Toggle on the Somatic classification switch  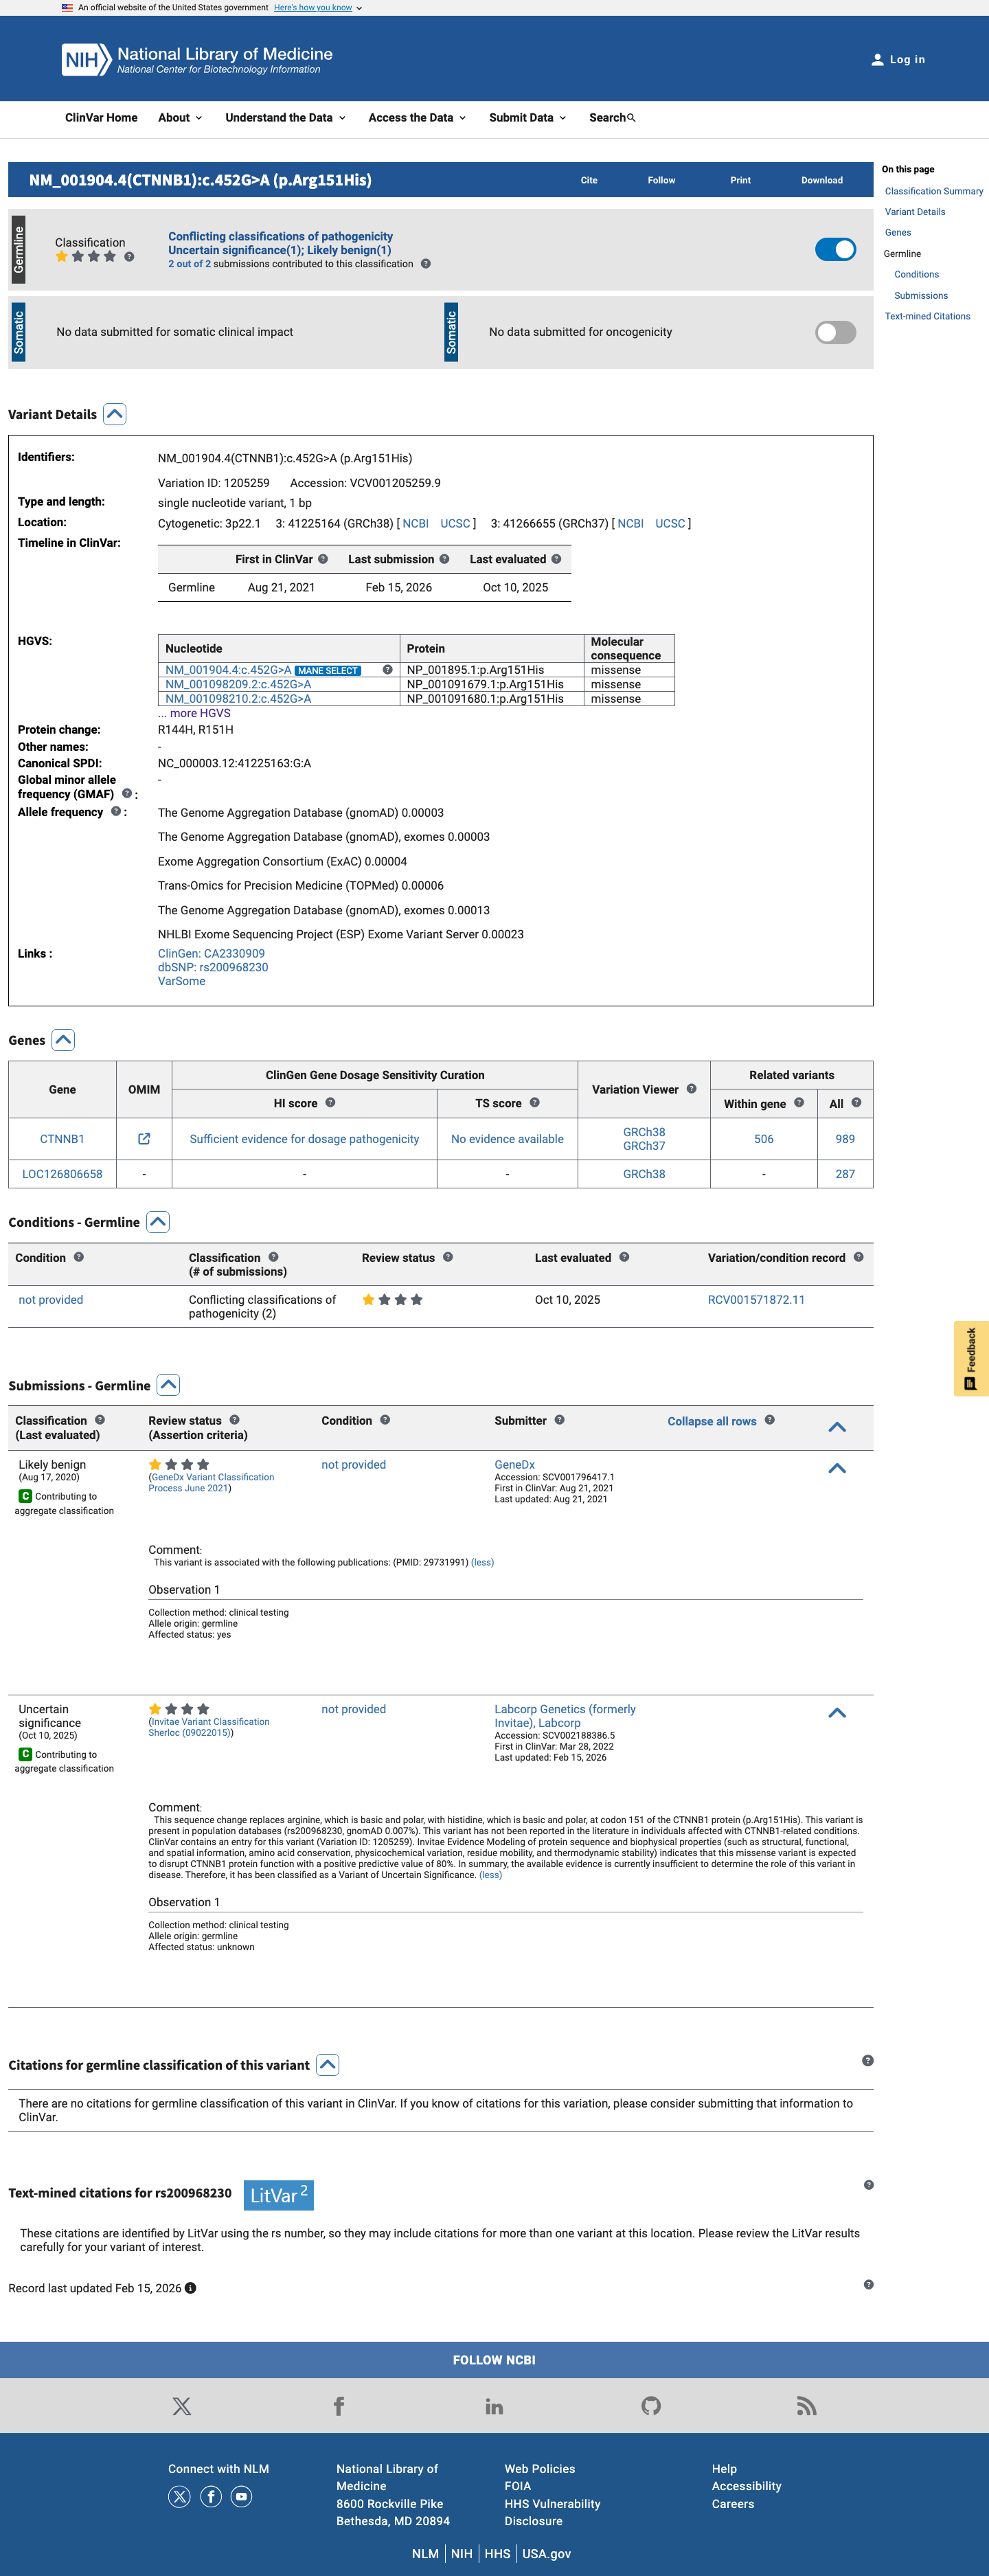click(835, 332)
